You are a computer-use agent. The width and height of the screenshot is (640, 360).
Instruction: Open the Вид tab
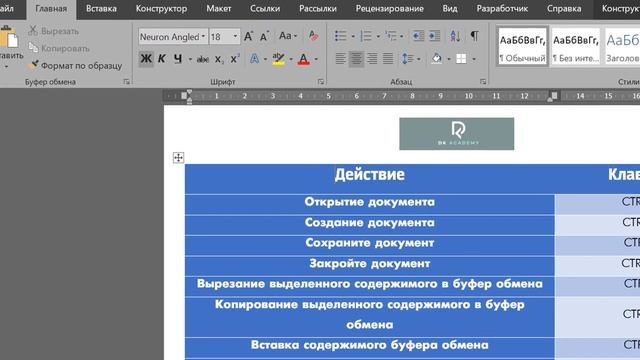(450, 9)
